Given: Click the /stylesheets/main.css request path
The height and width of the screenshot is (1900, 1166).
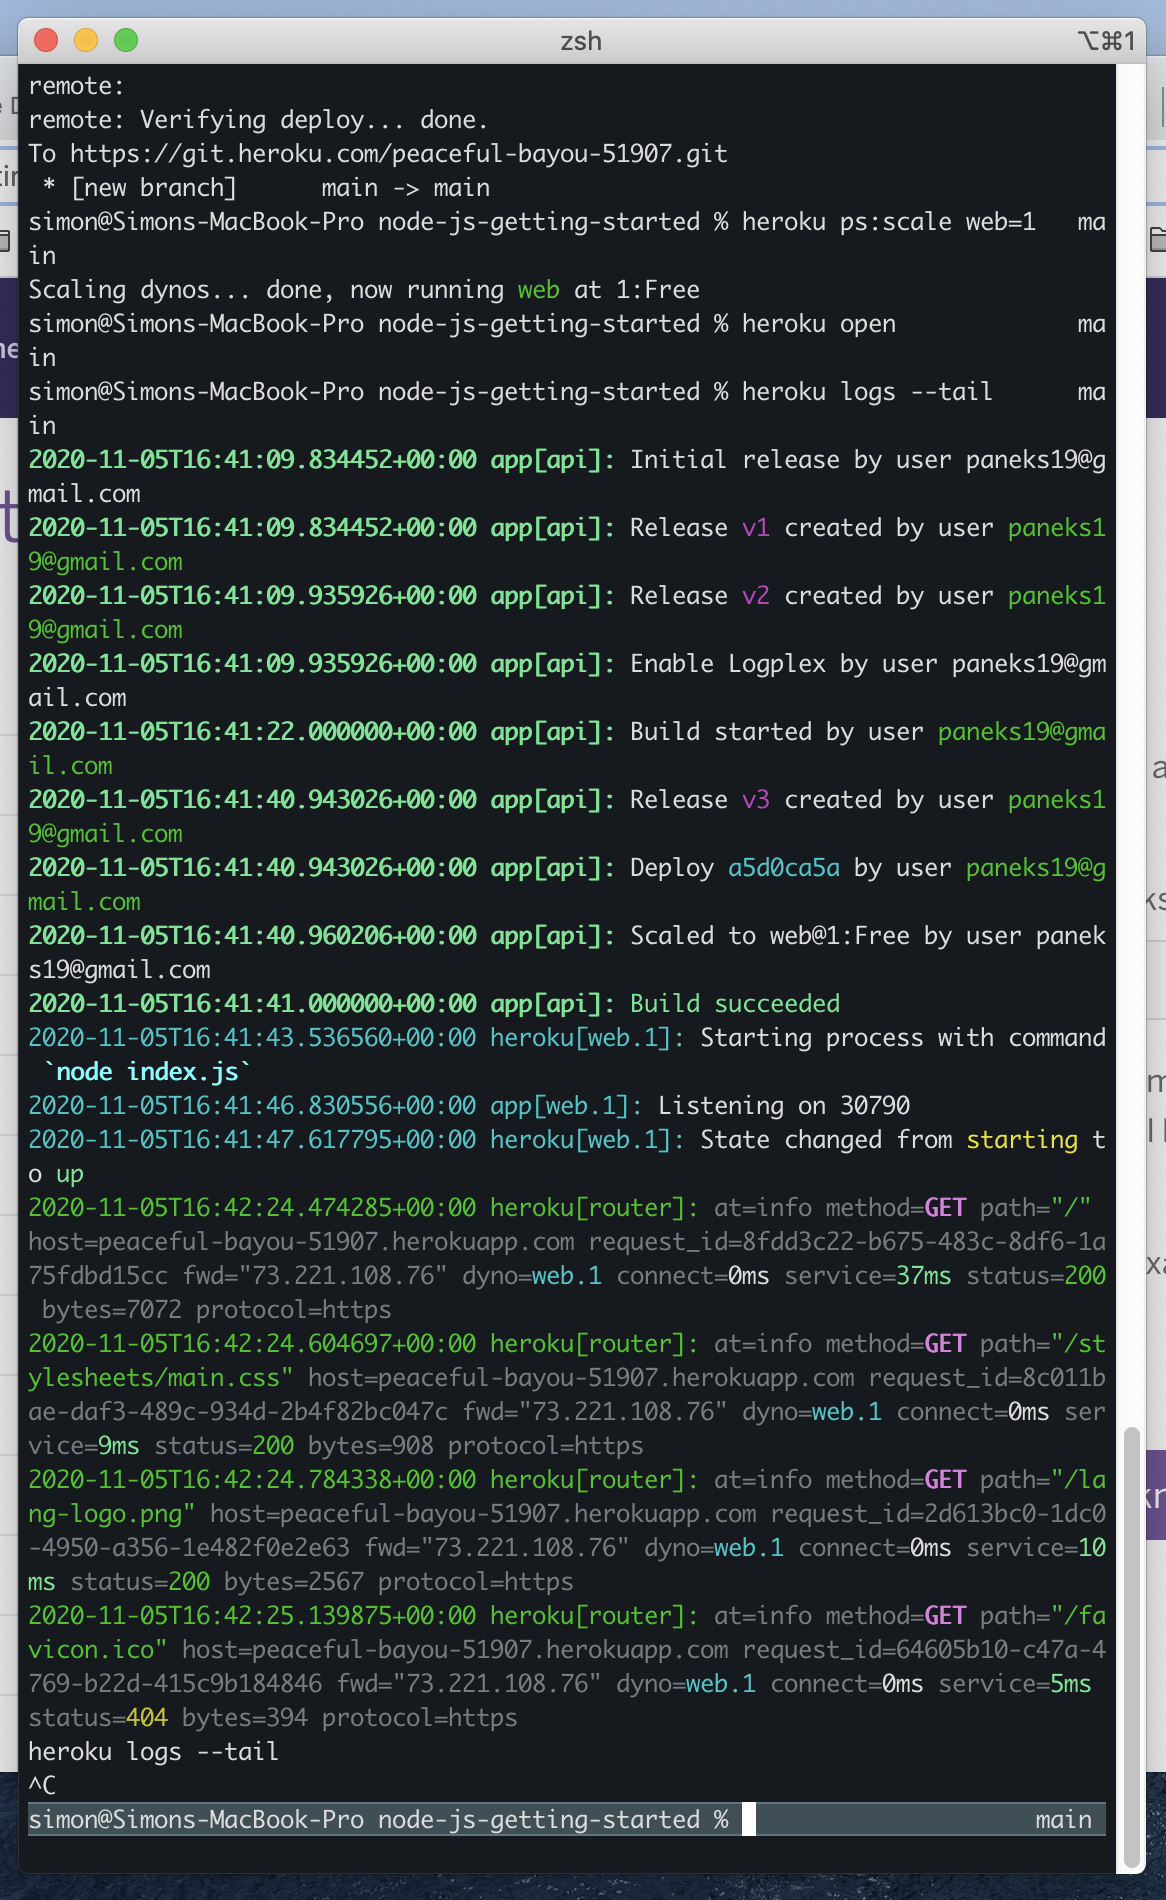Looking at the screenshot, I should coord(160,1378).
